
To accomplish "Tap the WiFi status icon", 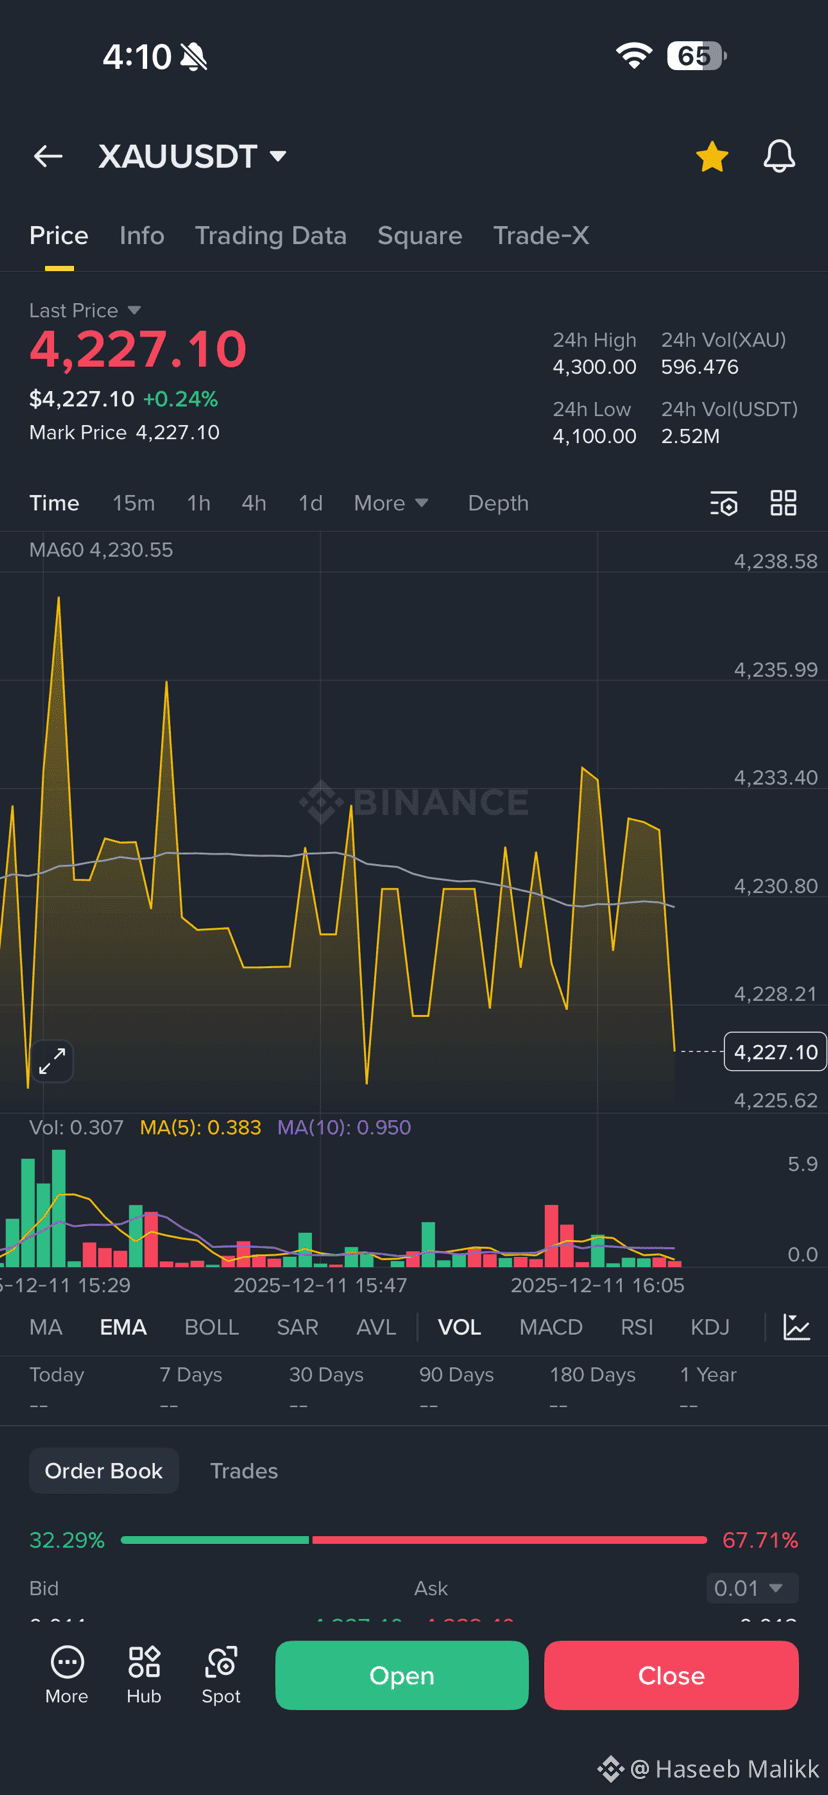I will (x=633, y=56).
